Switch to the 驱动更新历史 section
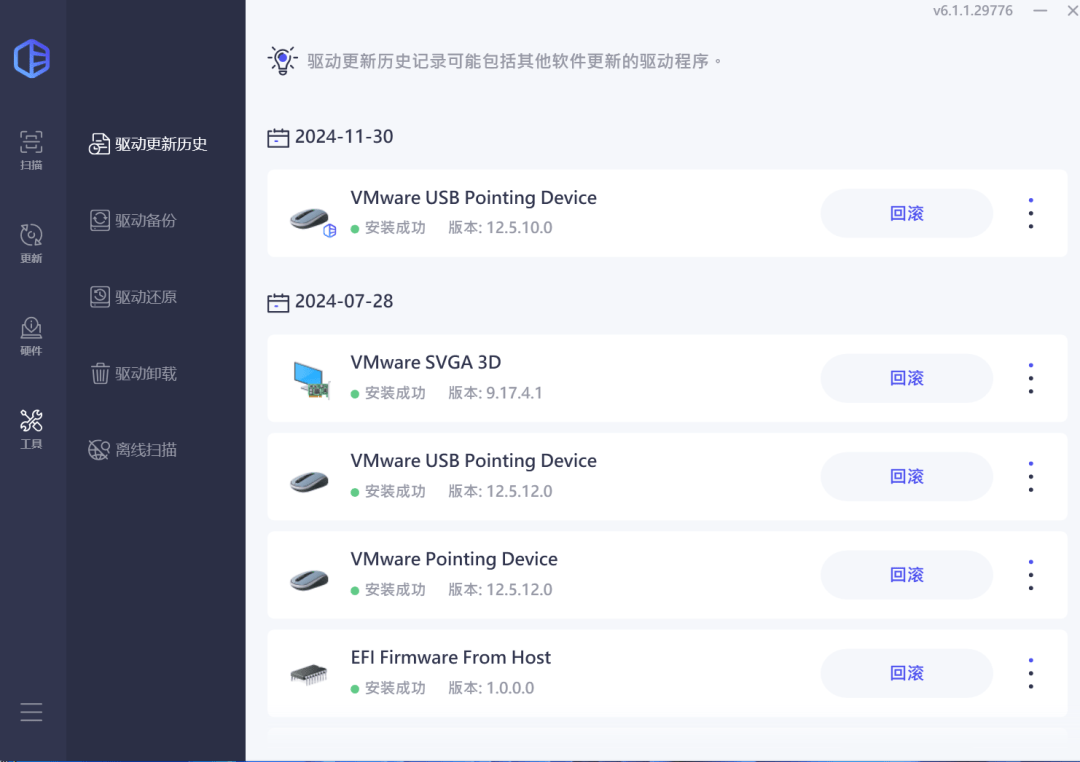Screen dimensions: 1080x762 click(x=147, y=144)
